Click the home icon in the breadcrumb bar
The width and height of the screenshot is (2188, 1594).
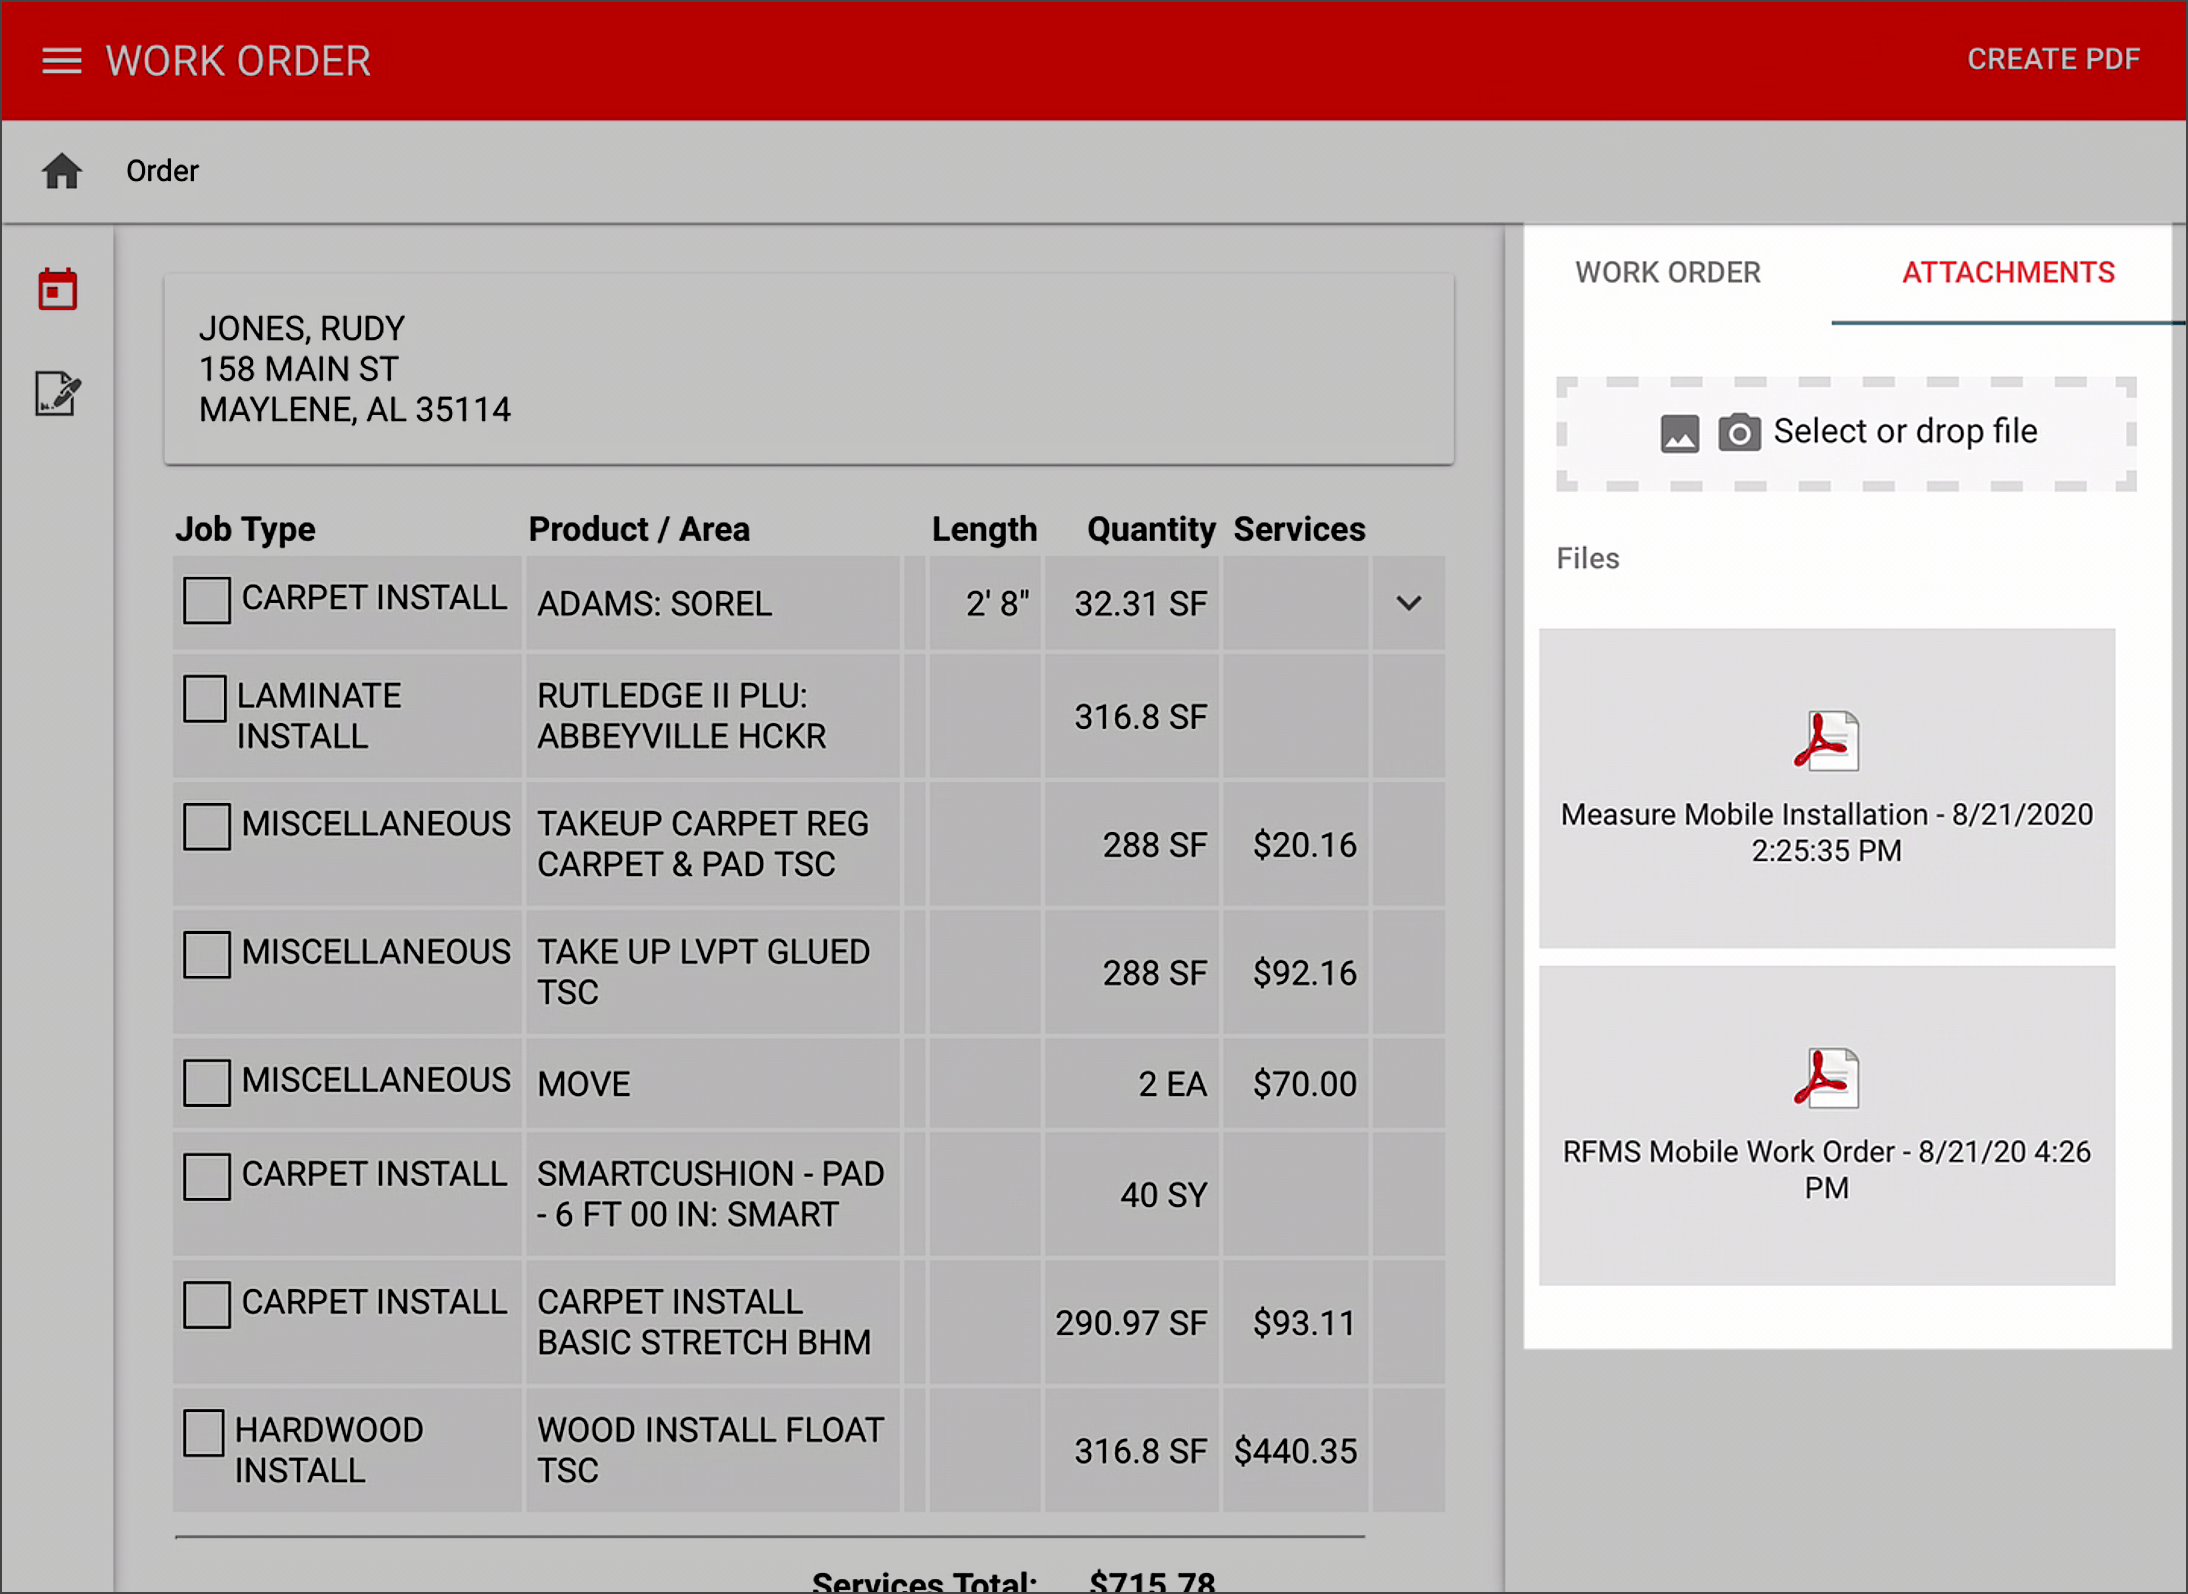click(x=61, y=171)
